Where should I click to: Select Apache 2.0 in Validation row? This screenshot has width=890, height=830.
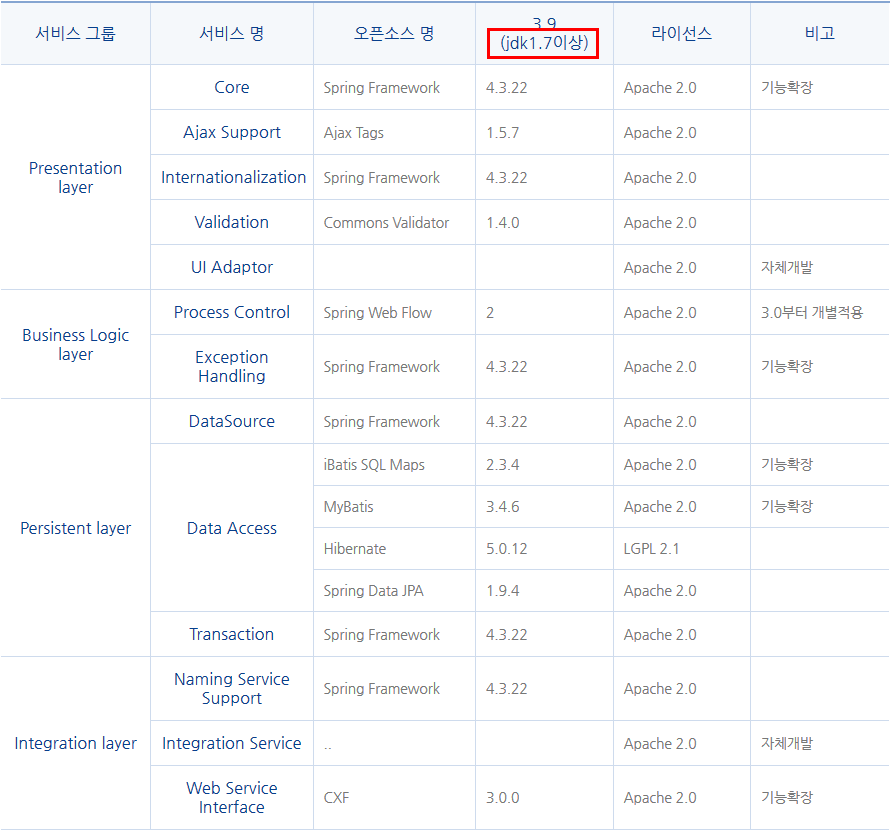pyautogui.click(x=682, y=222)
